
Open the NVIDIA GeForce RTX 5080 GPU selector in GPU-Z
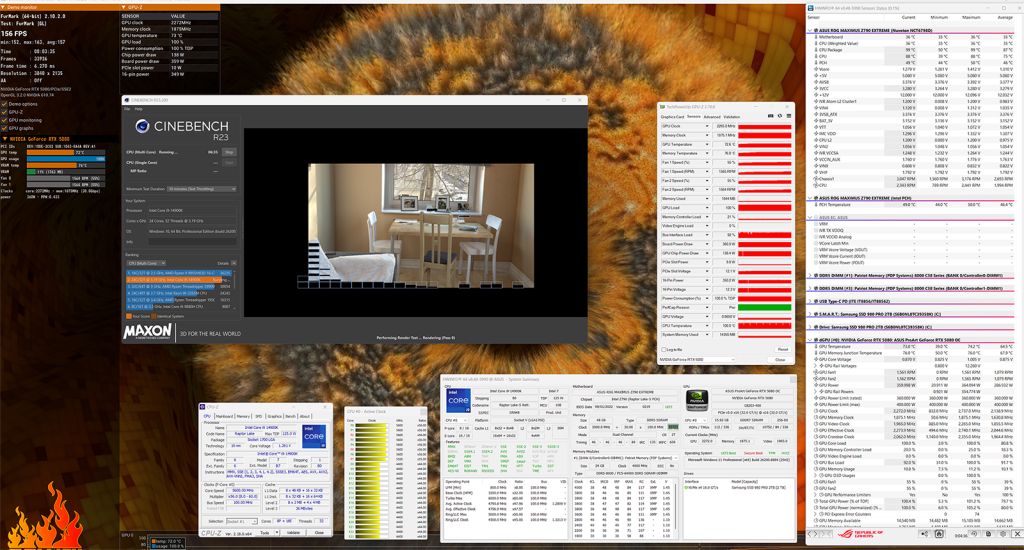point(697,360)
